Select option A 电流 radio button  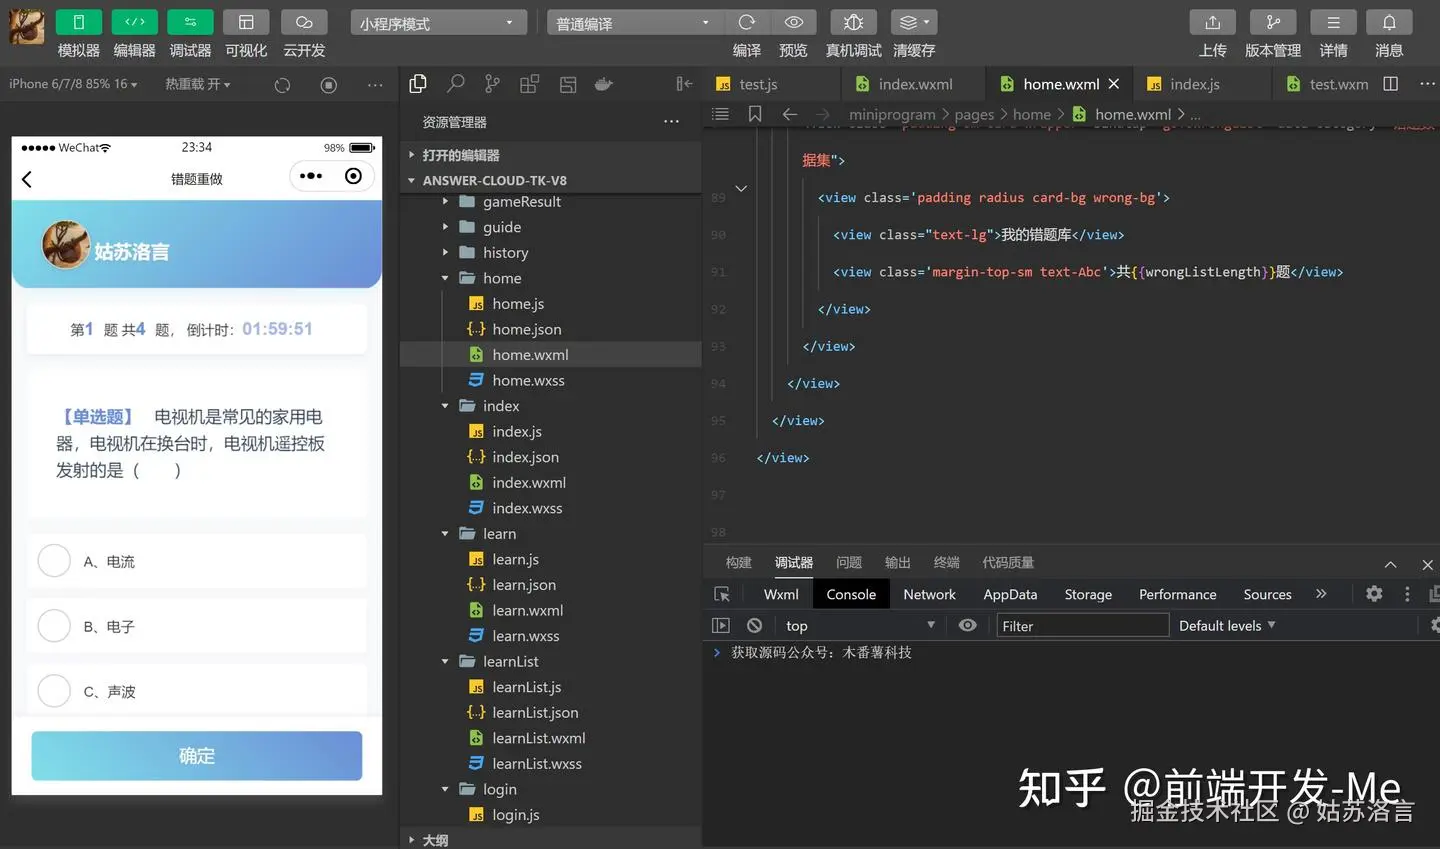[x=54, y=561]
